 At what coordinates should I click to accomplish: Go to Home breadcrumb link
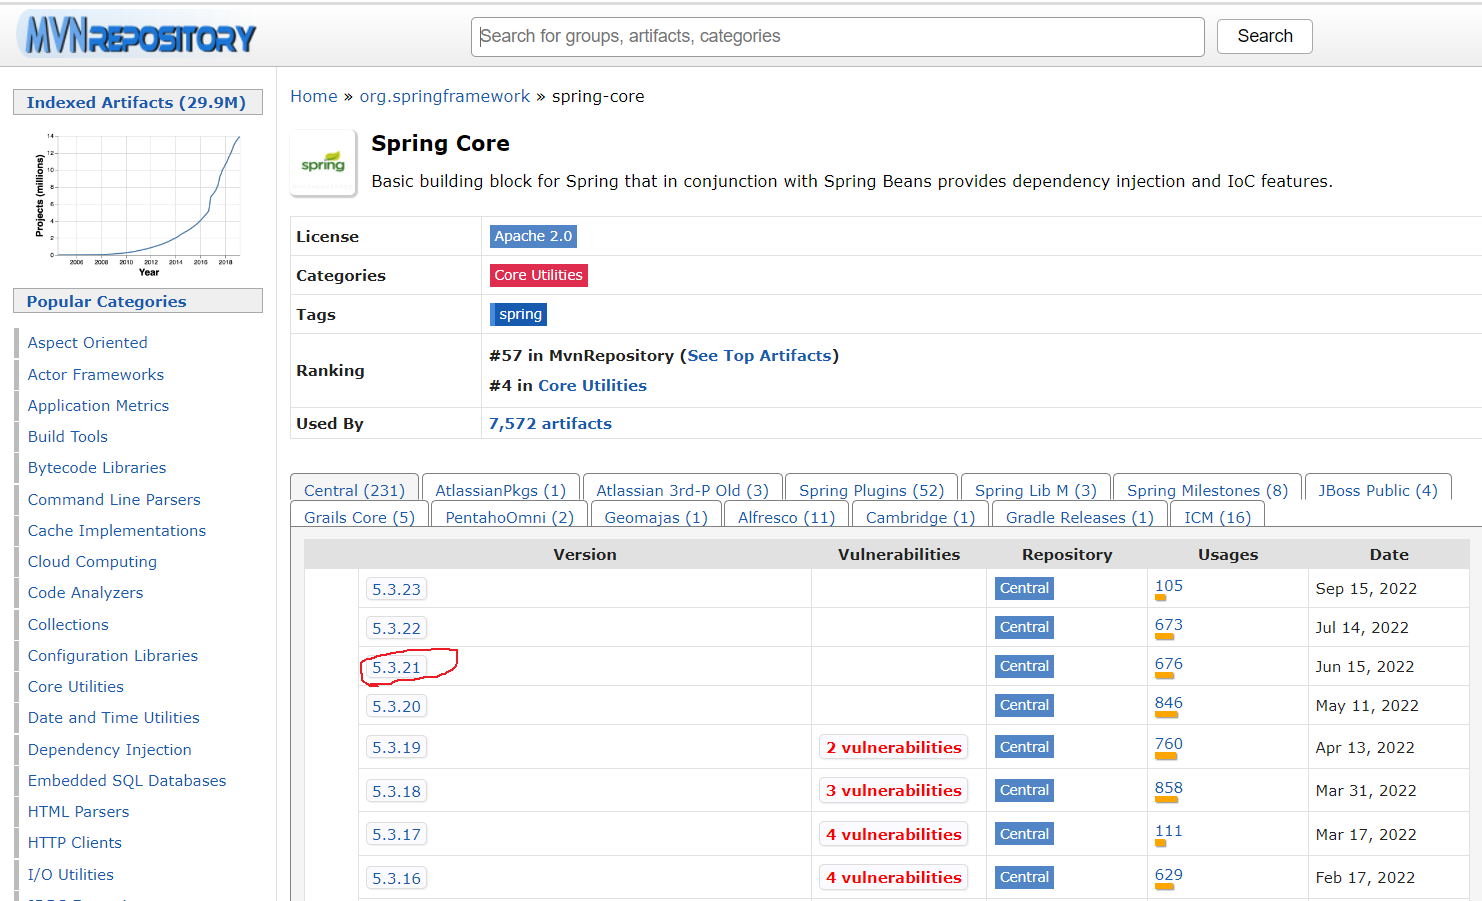click(x=314, y=96)
